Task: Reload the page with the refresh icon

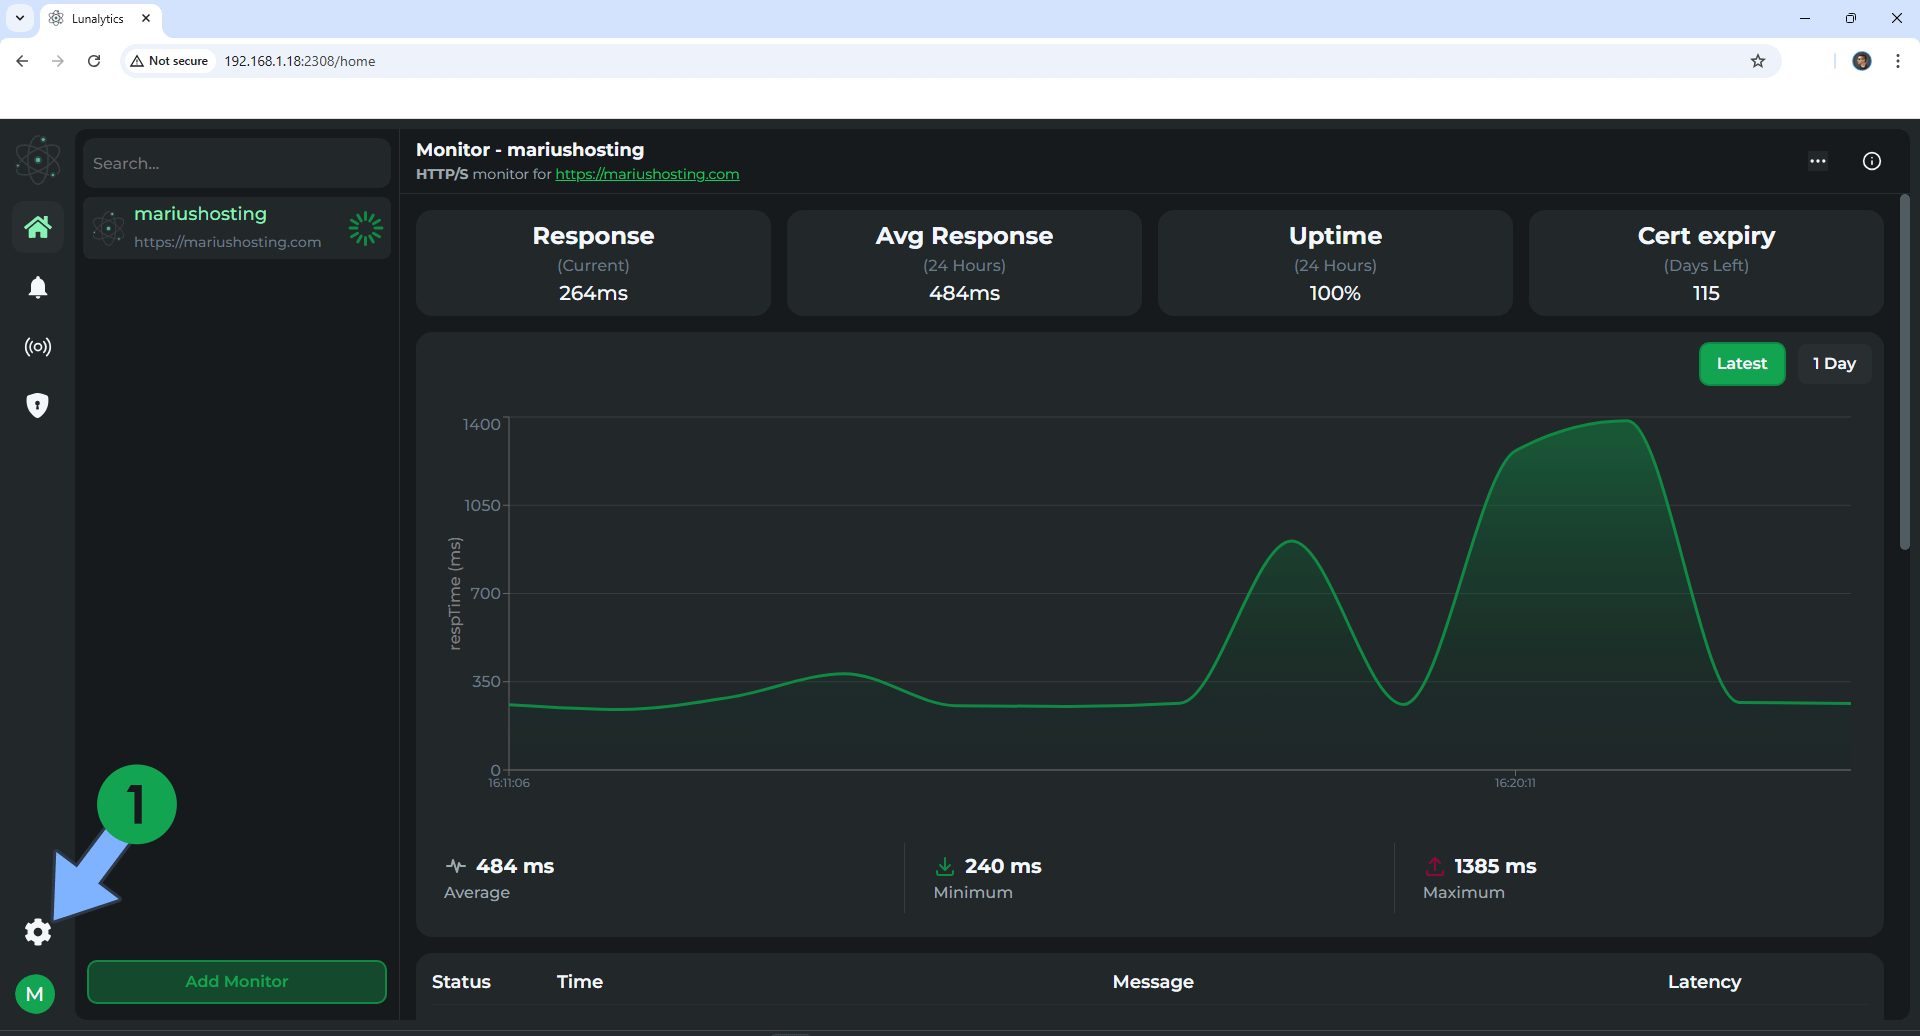Action: (x=94, y=61)
